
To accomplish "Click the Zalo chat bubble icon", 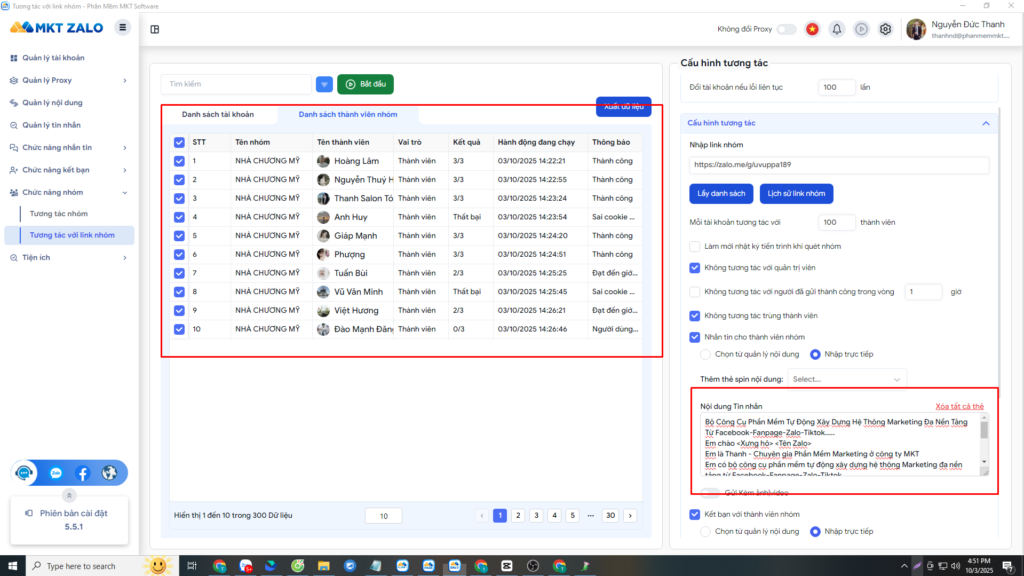I will [56, 473].
